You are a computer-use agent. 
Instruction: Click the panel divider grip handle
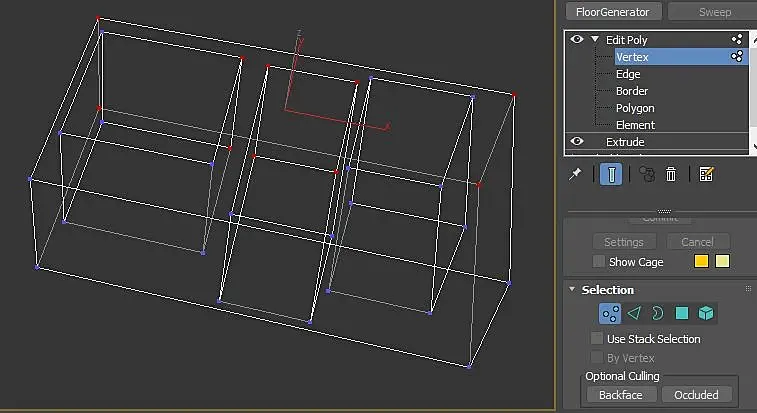click(664, 211)
